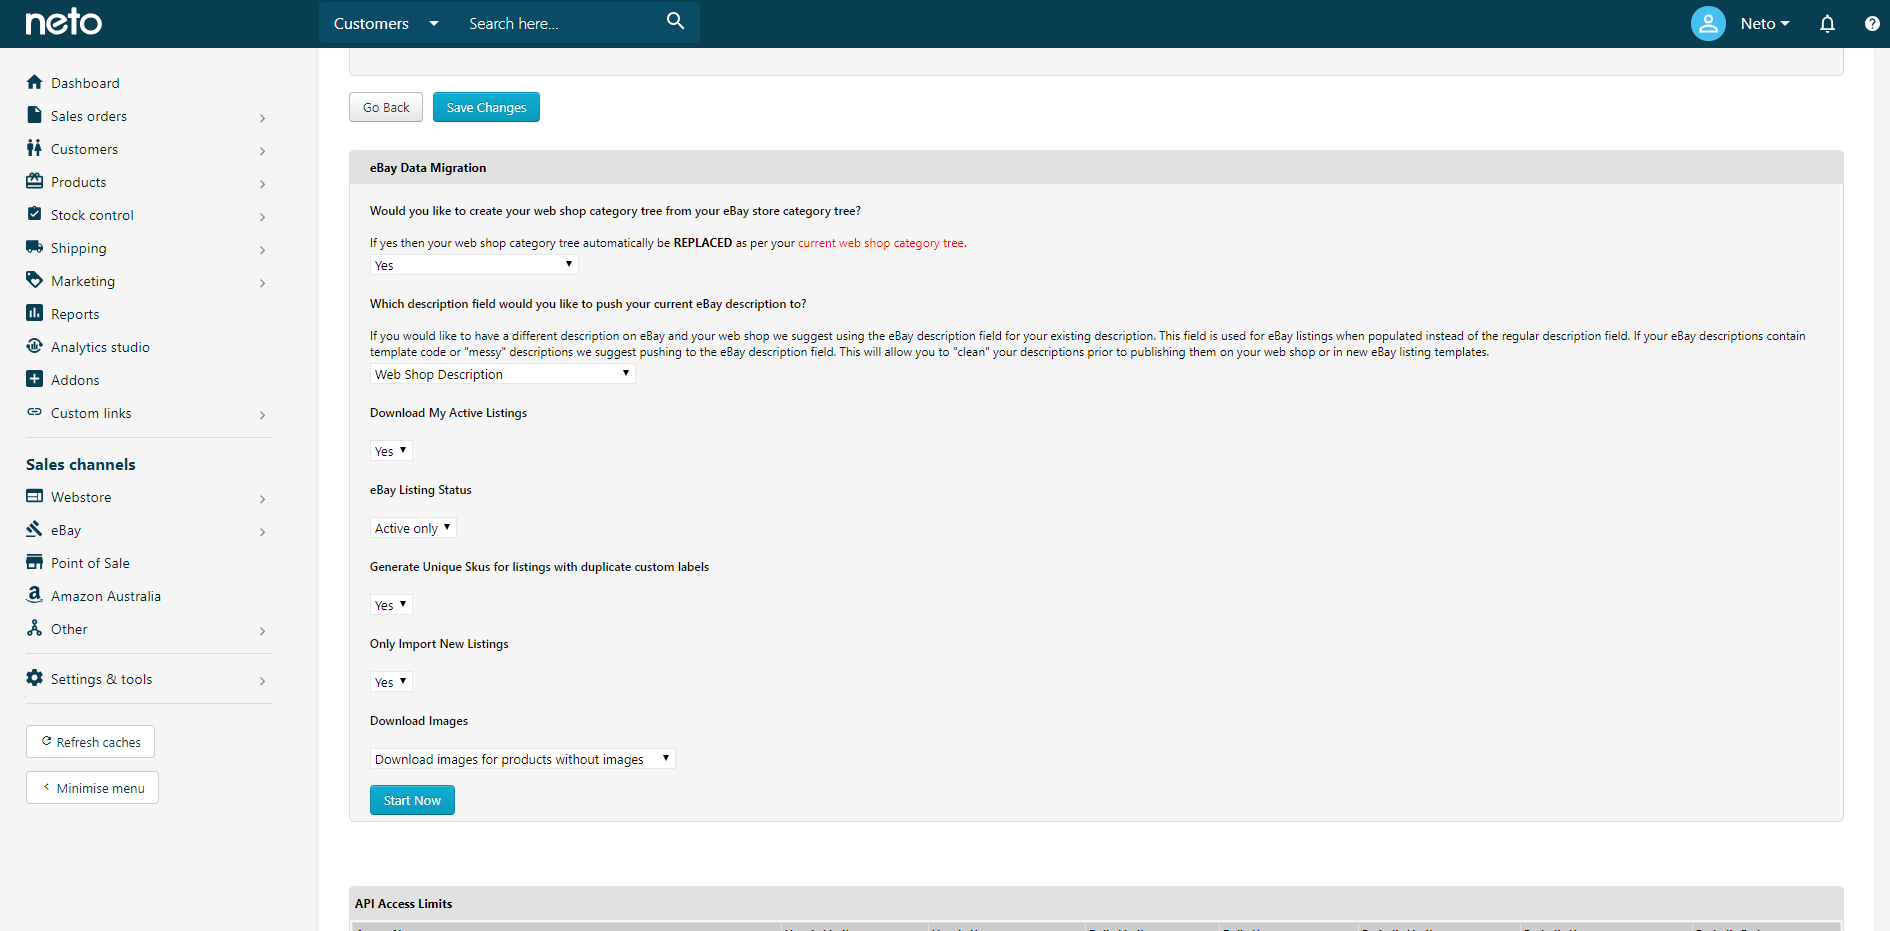Click the Customers people icon in sidebar

(35, 148)
